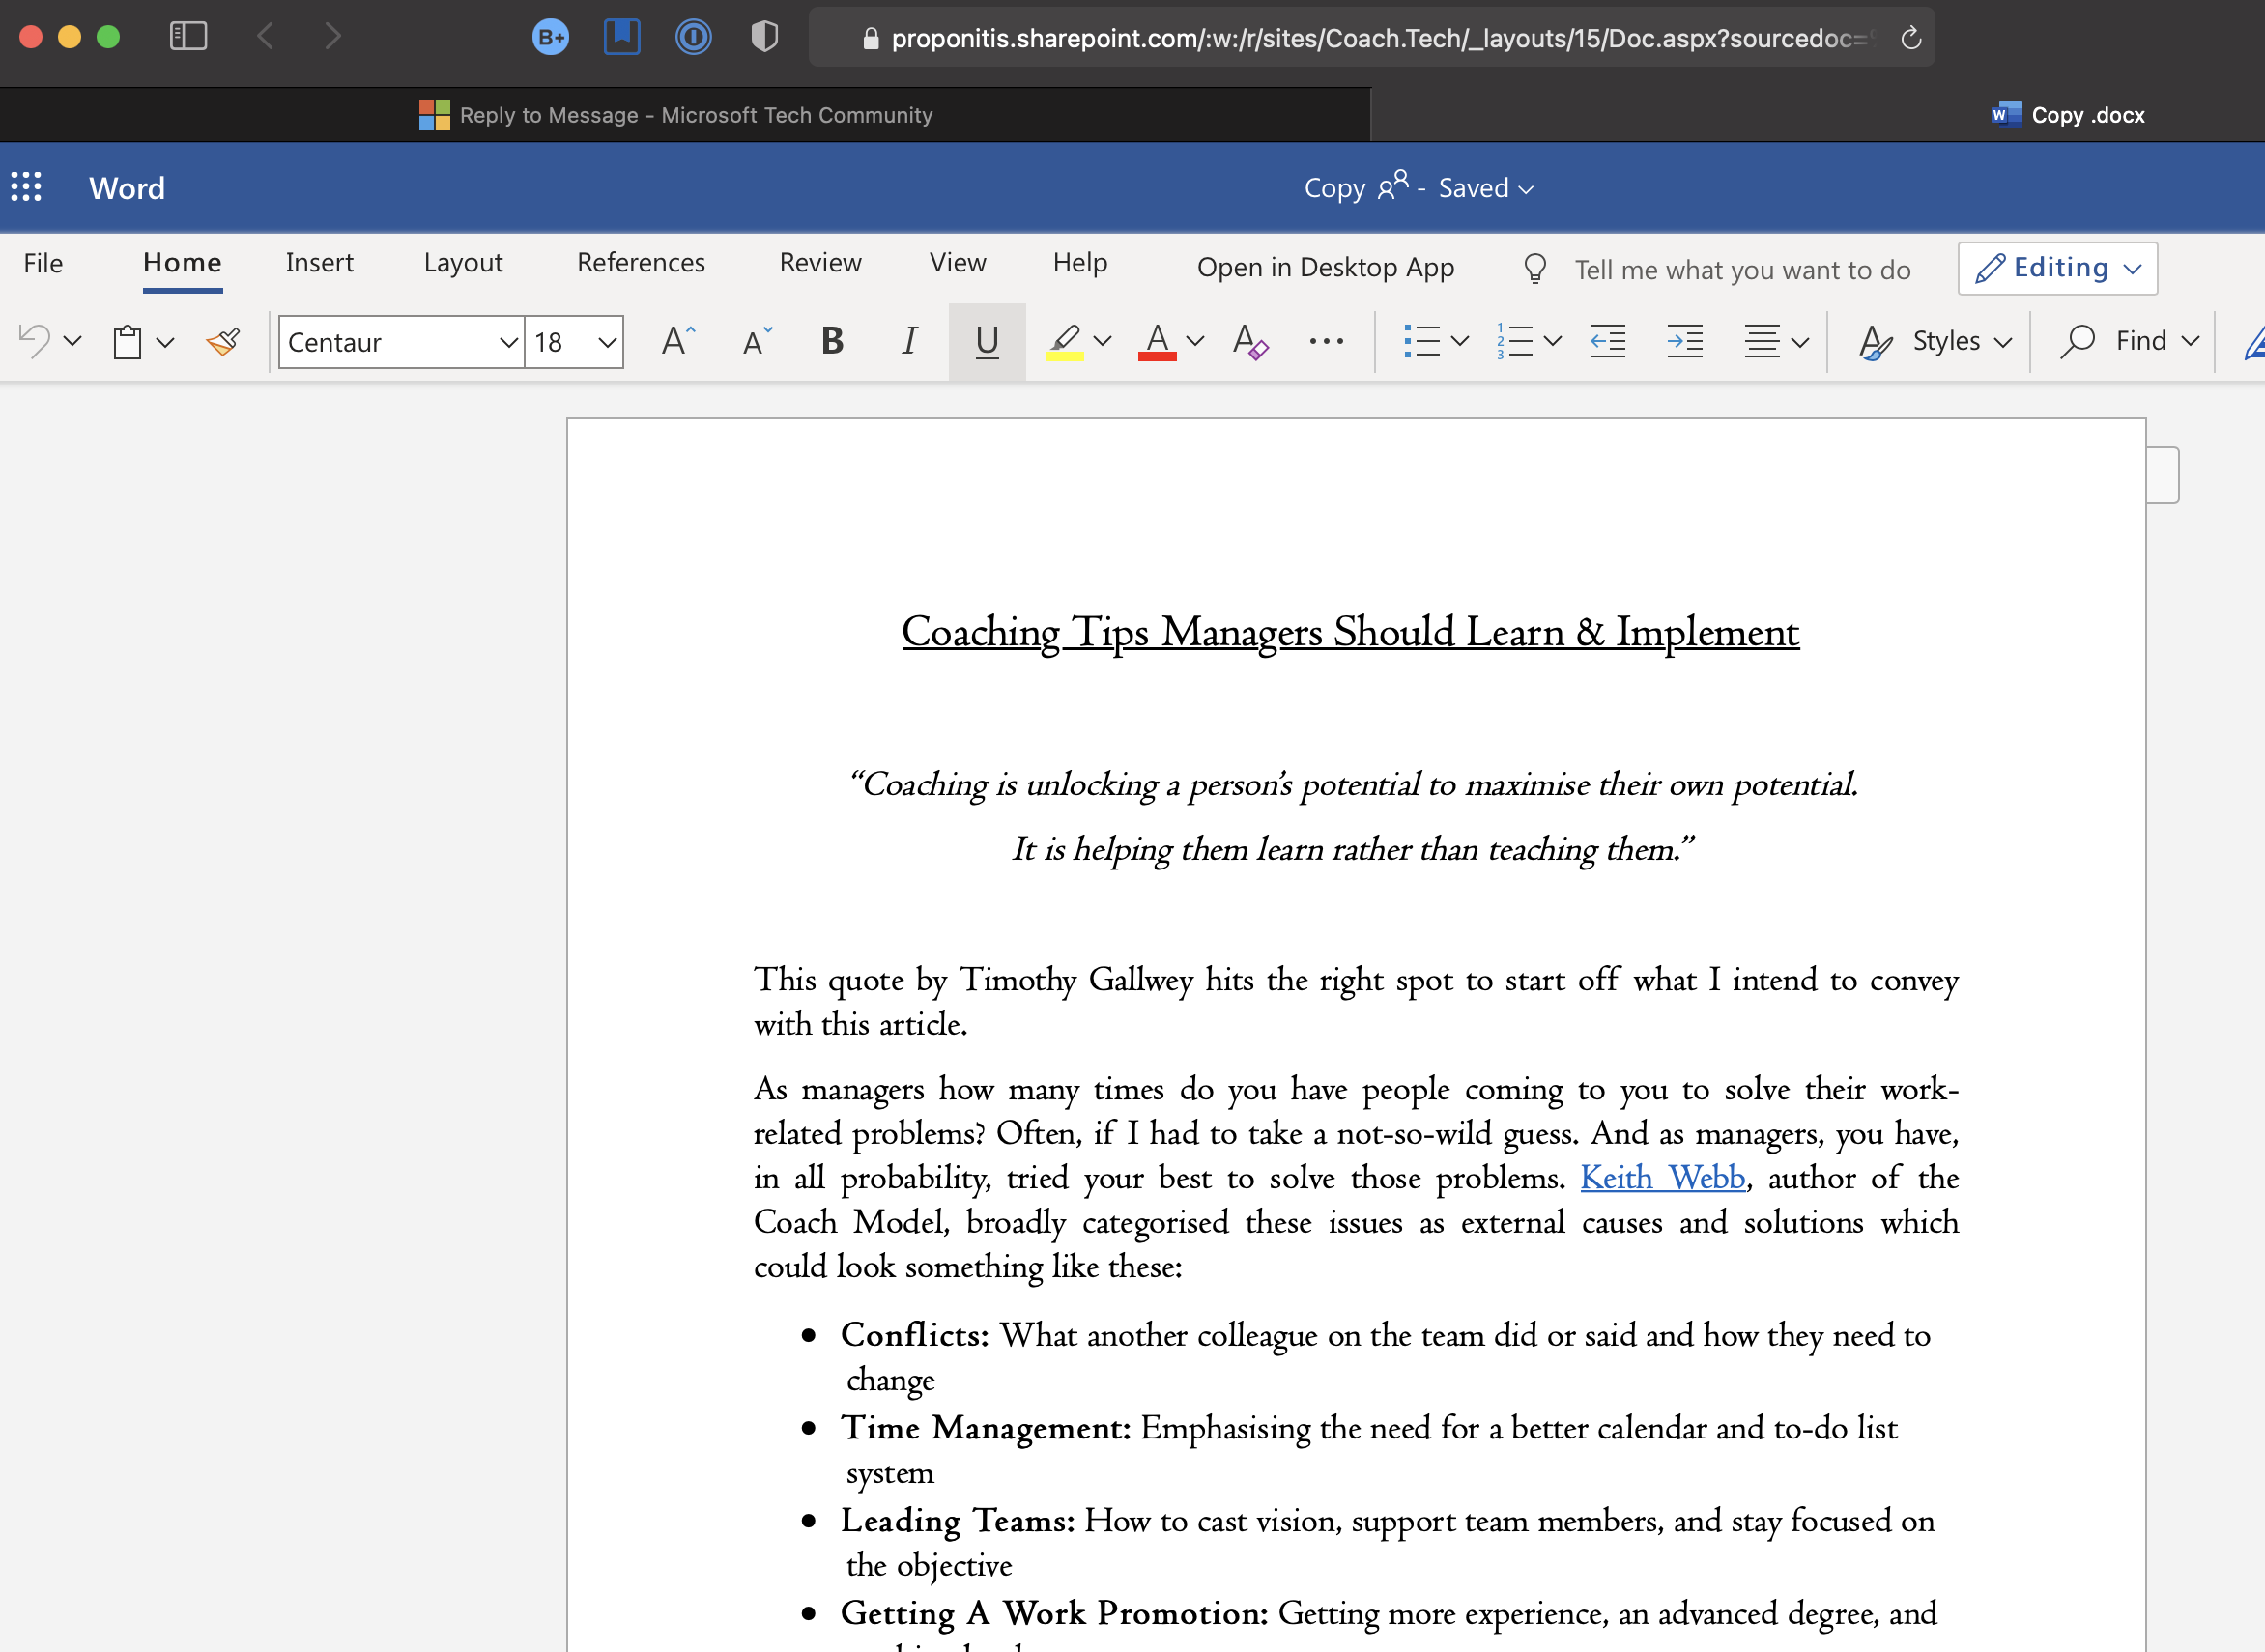Click the Word app title
2265x1652 pixels.
coord(127,188)
